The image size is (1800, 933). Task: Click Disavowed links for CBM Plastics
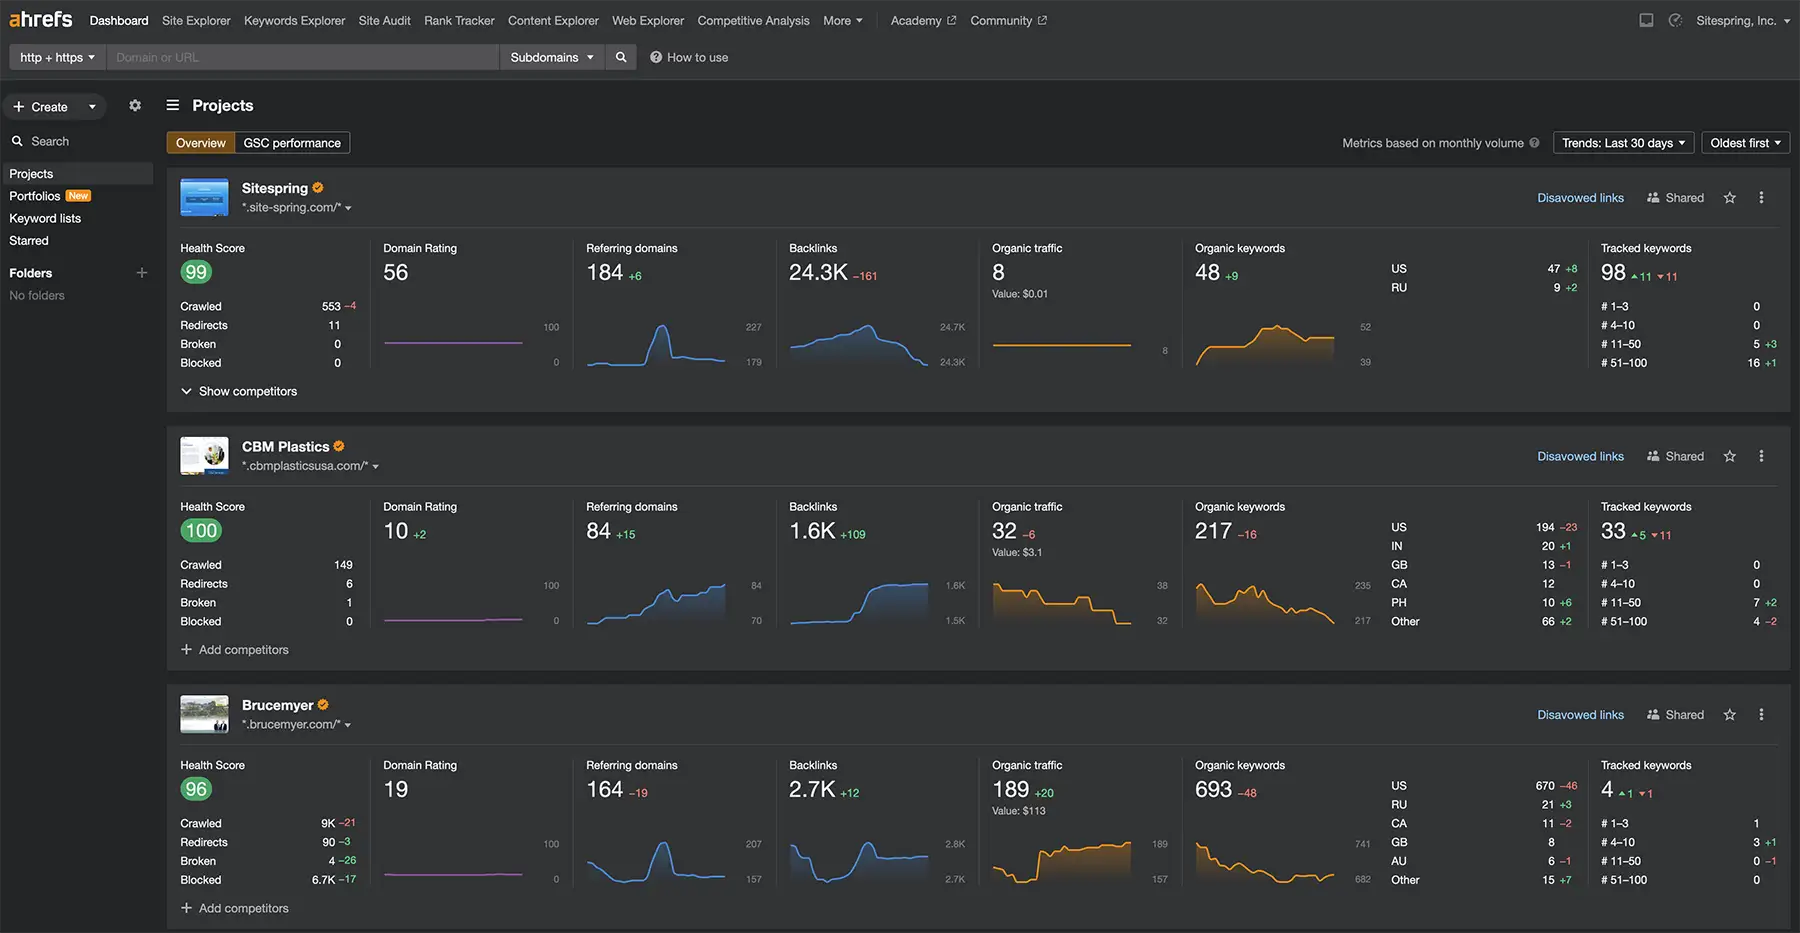pos(1580,456)
